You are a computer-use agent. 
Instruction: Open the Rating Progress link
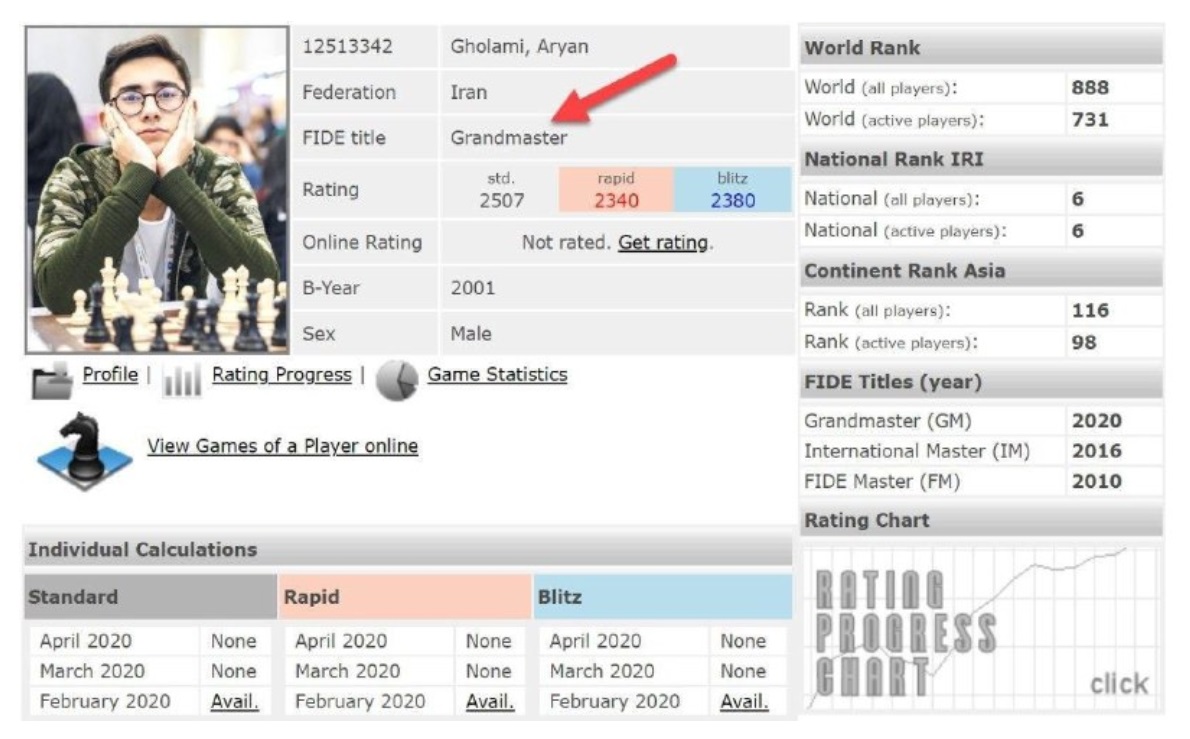pyautogui.click(x=282, y=375)
